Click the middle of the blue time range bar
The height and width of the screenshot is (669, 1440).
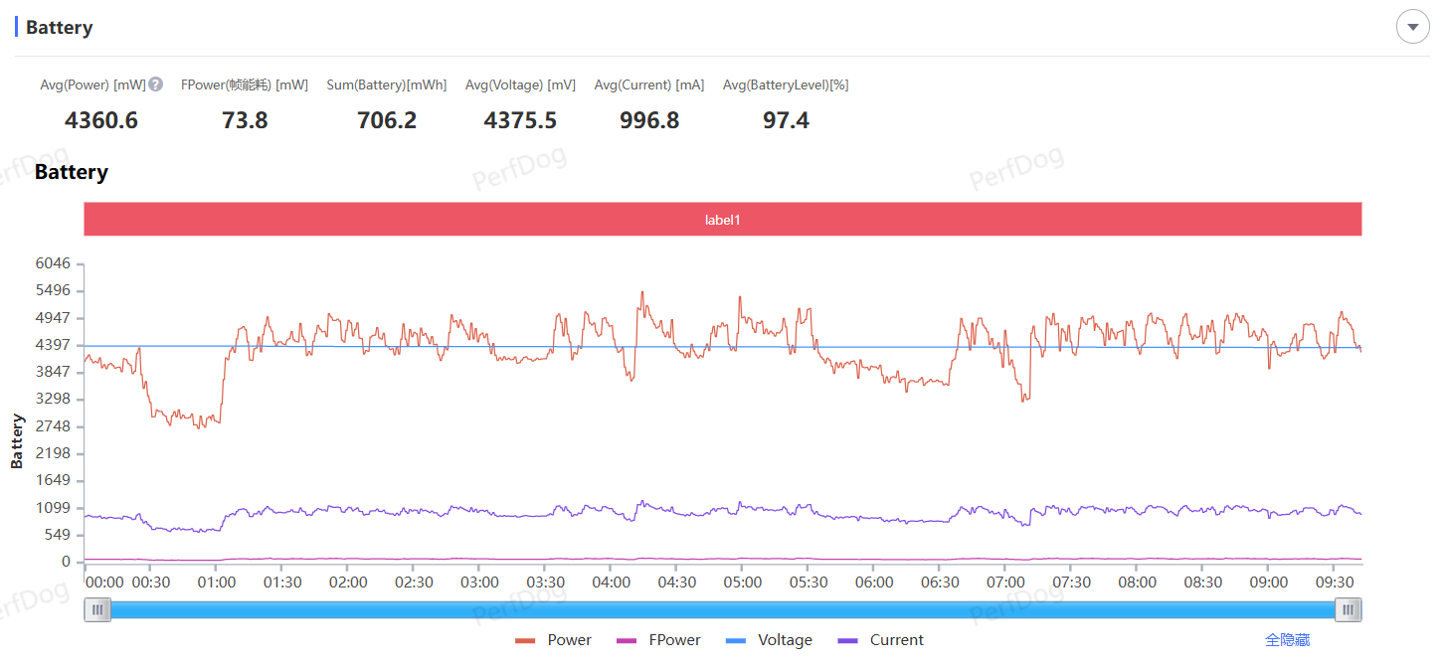pyautogui.click(x=722, y=610)
